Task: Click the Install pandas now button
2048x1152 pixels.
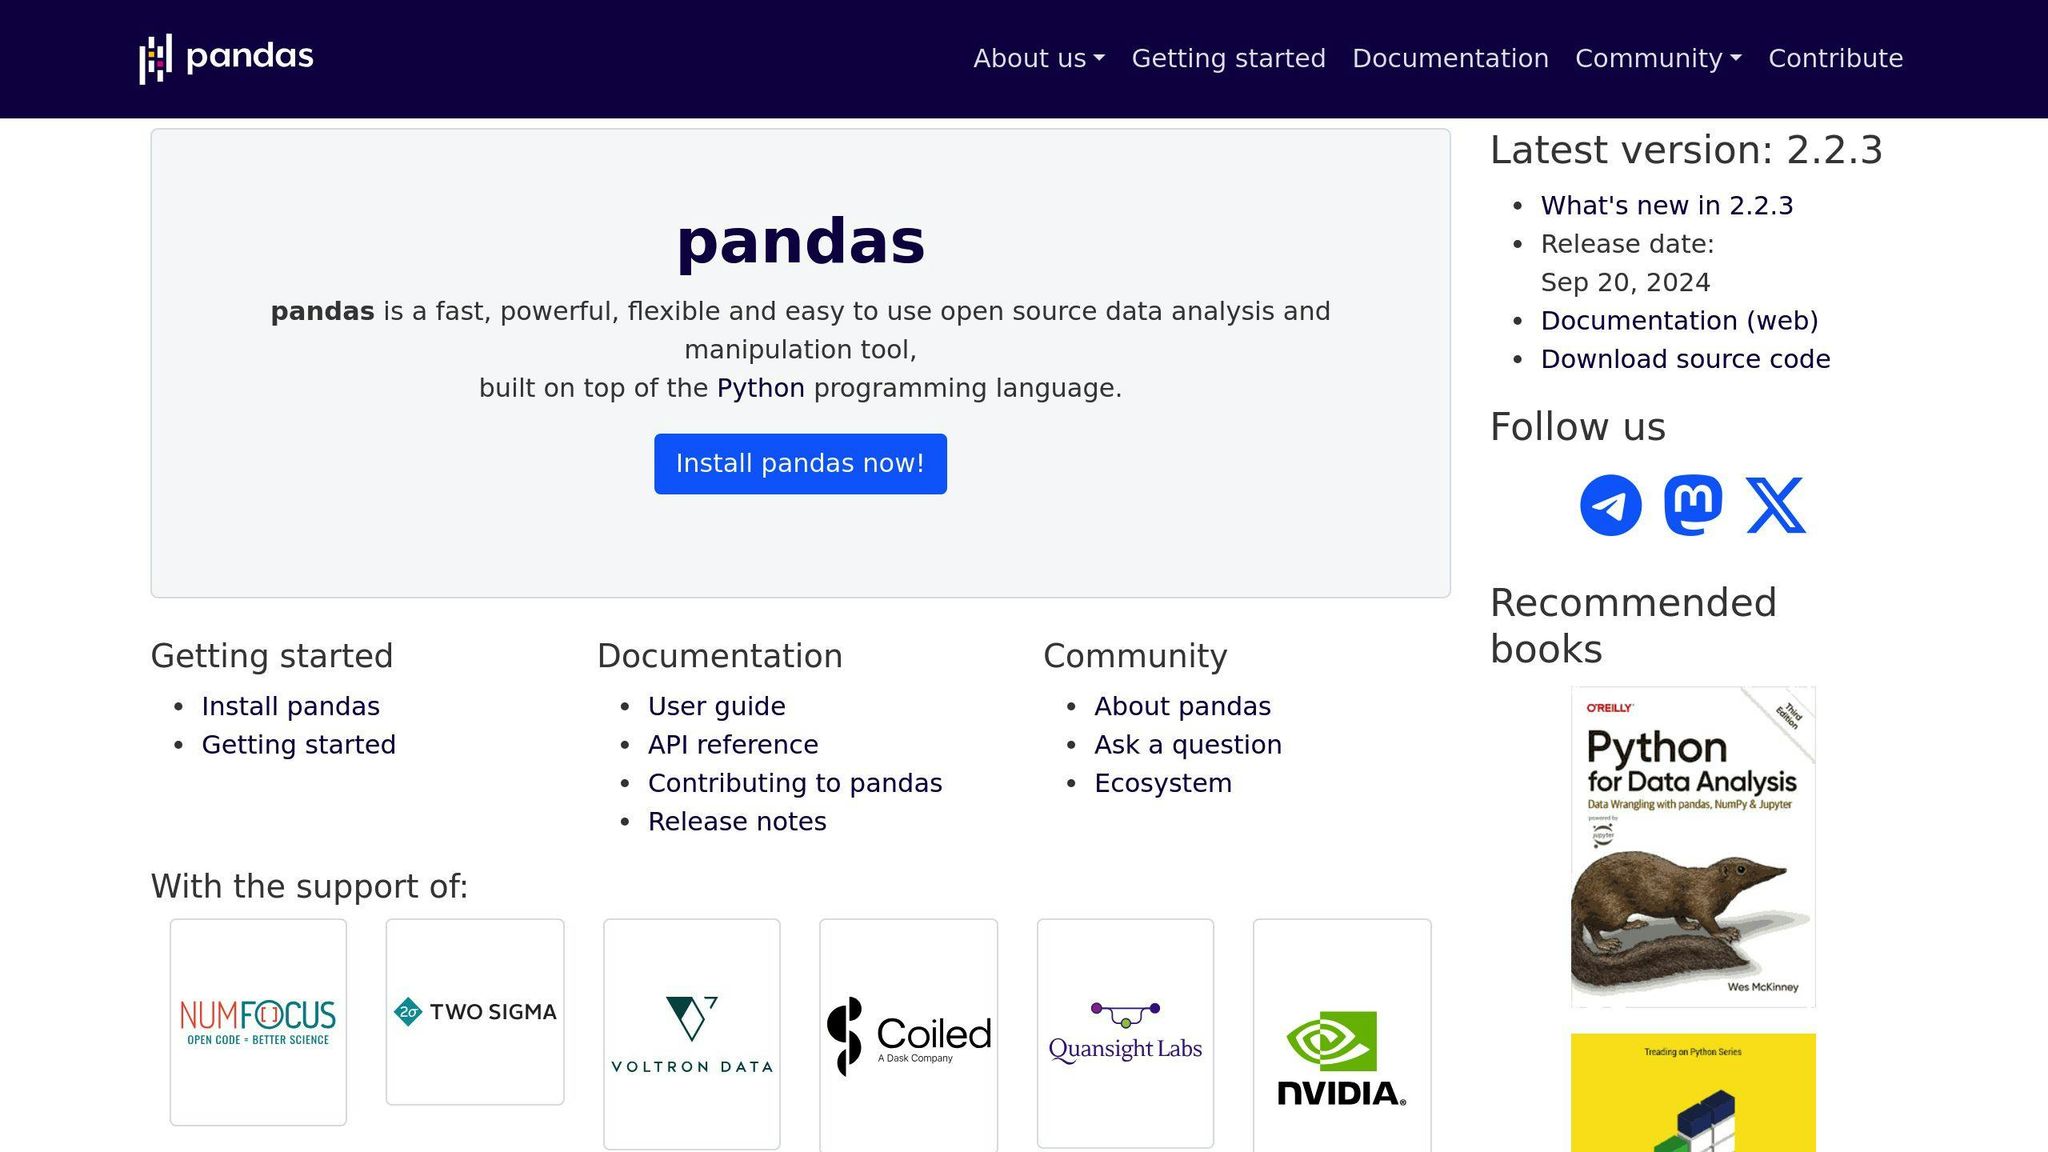Action: click(x=799, y=463)
